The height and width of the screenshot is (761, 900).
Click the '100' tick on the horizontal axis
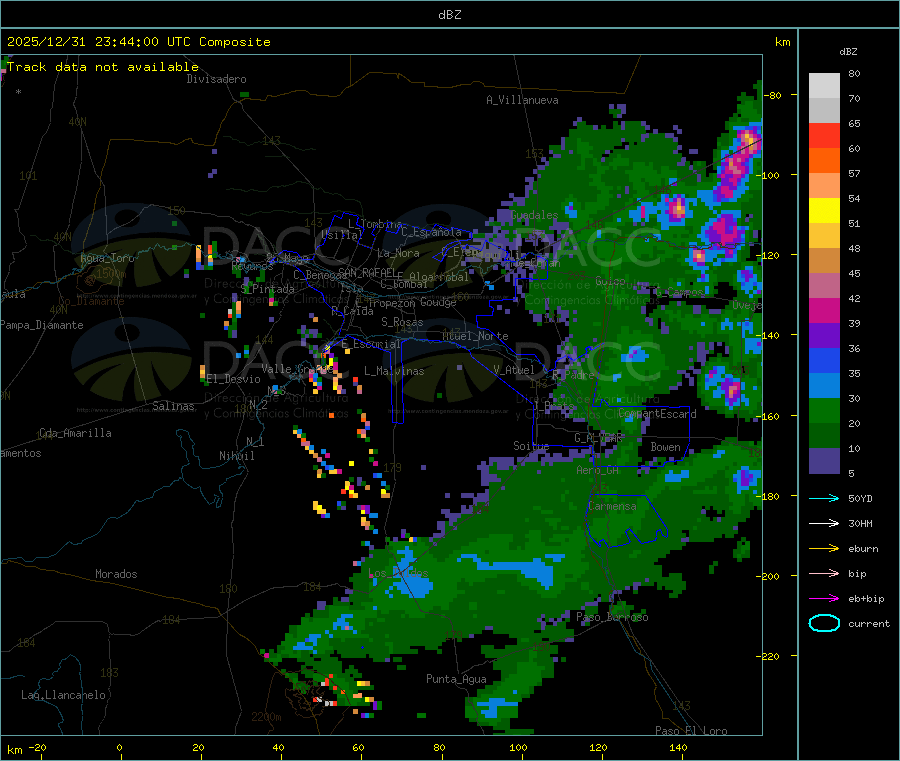point(518,747)
